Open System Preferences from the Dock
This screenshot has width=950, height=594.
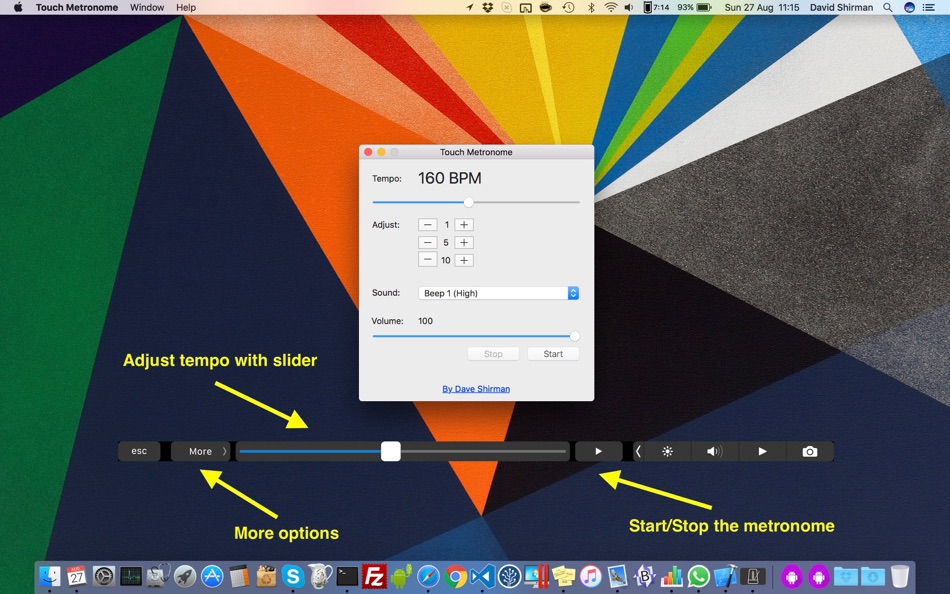tap(104, 576)
